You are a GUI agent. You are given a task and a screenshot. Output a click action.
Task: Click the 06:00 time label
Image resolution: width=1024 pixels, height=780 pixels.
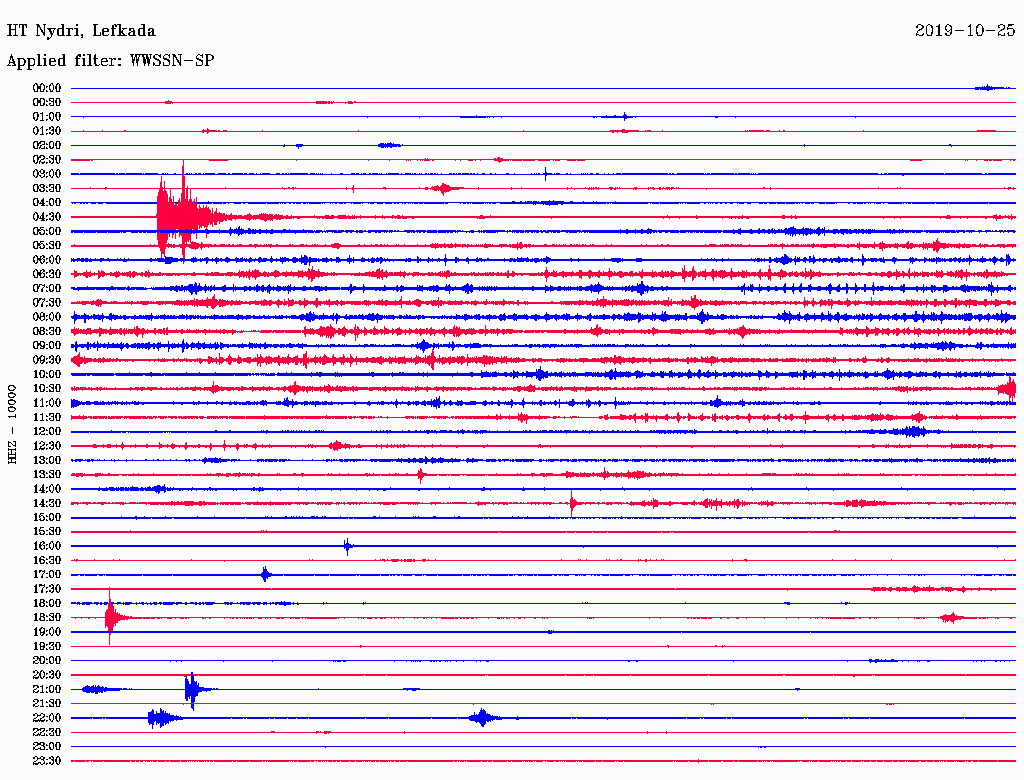pos(46,260)
